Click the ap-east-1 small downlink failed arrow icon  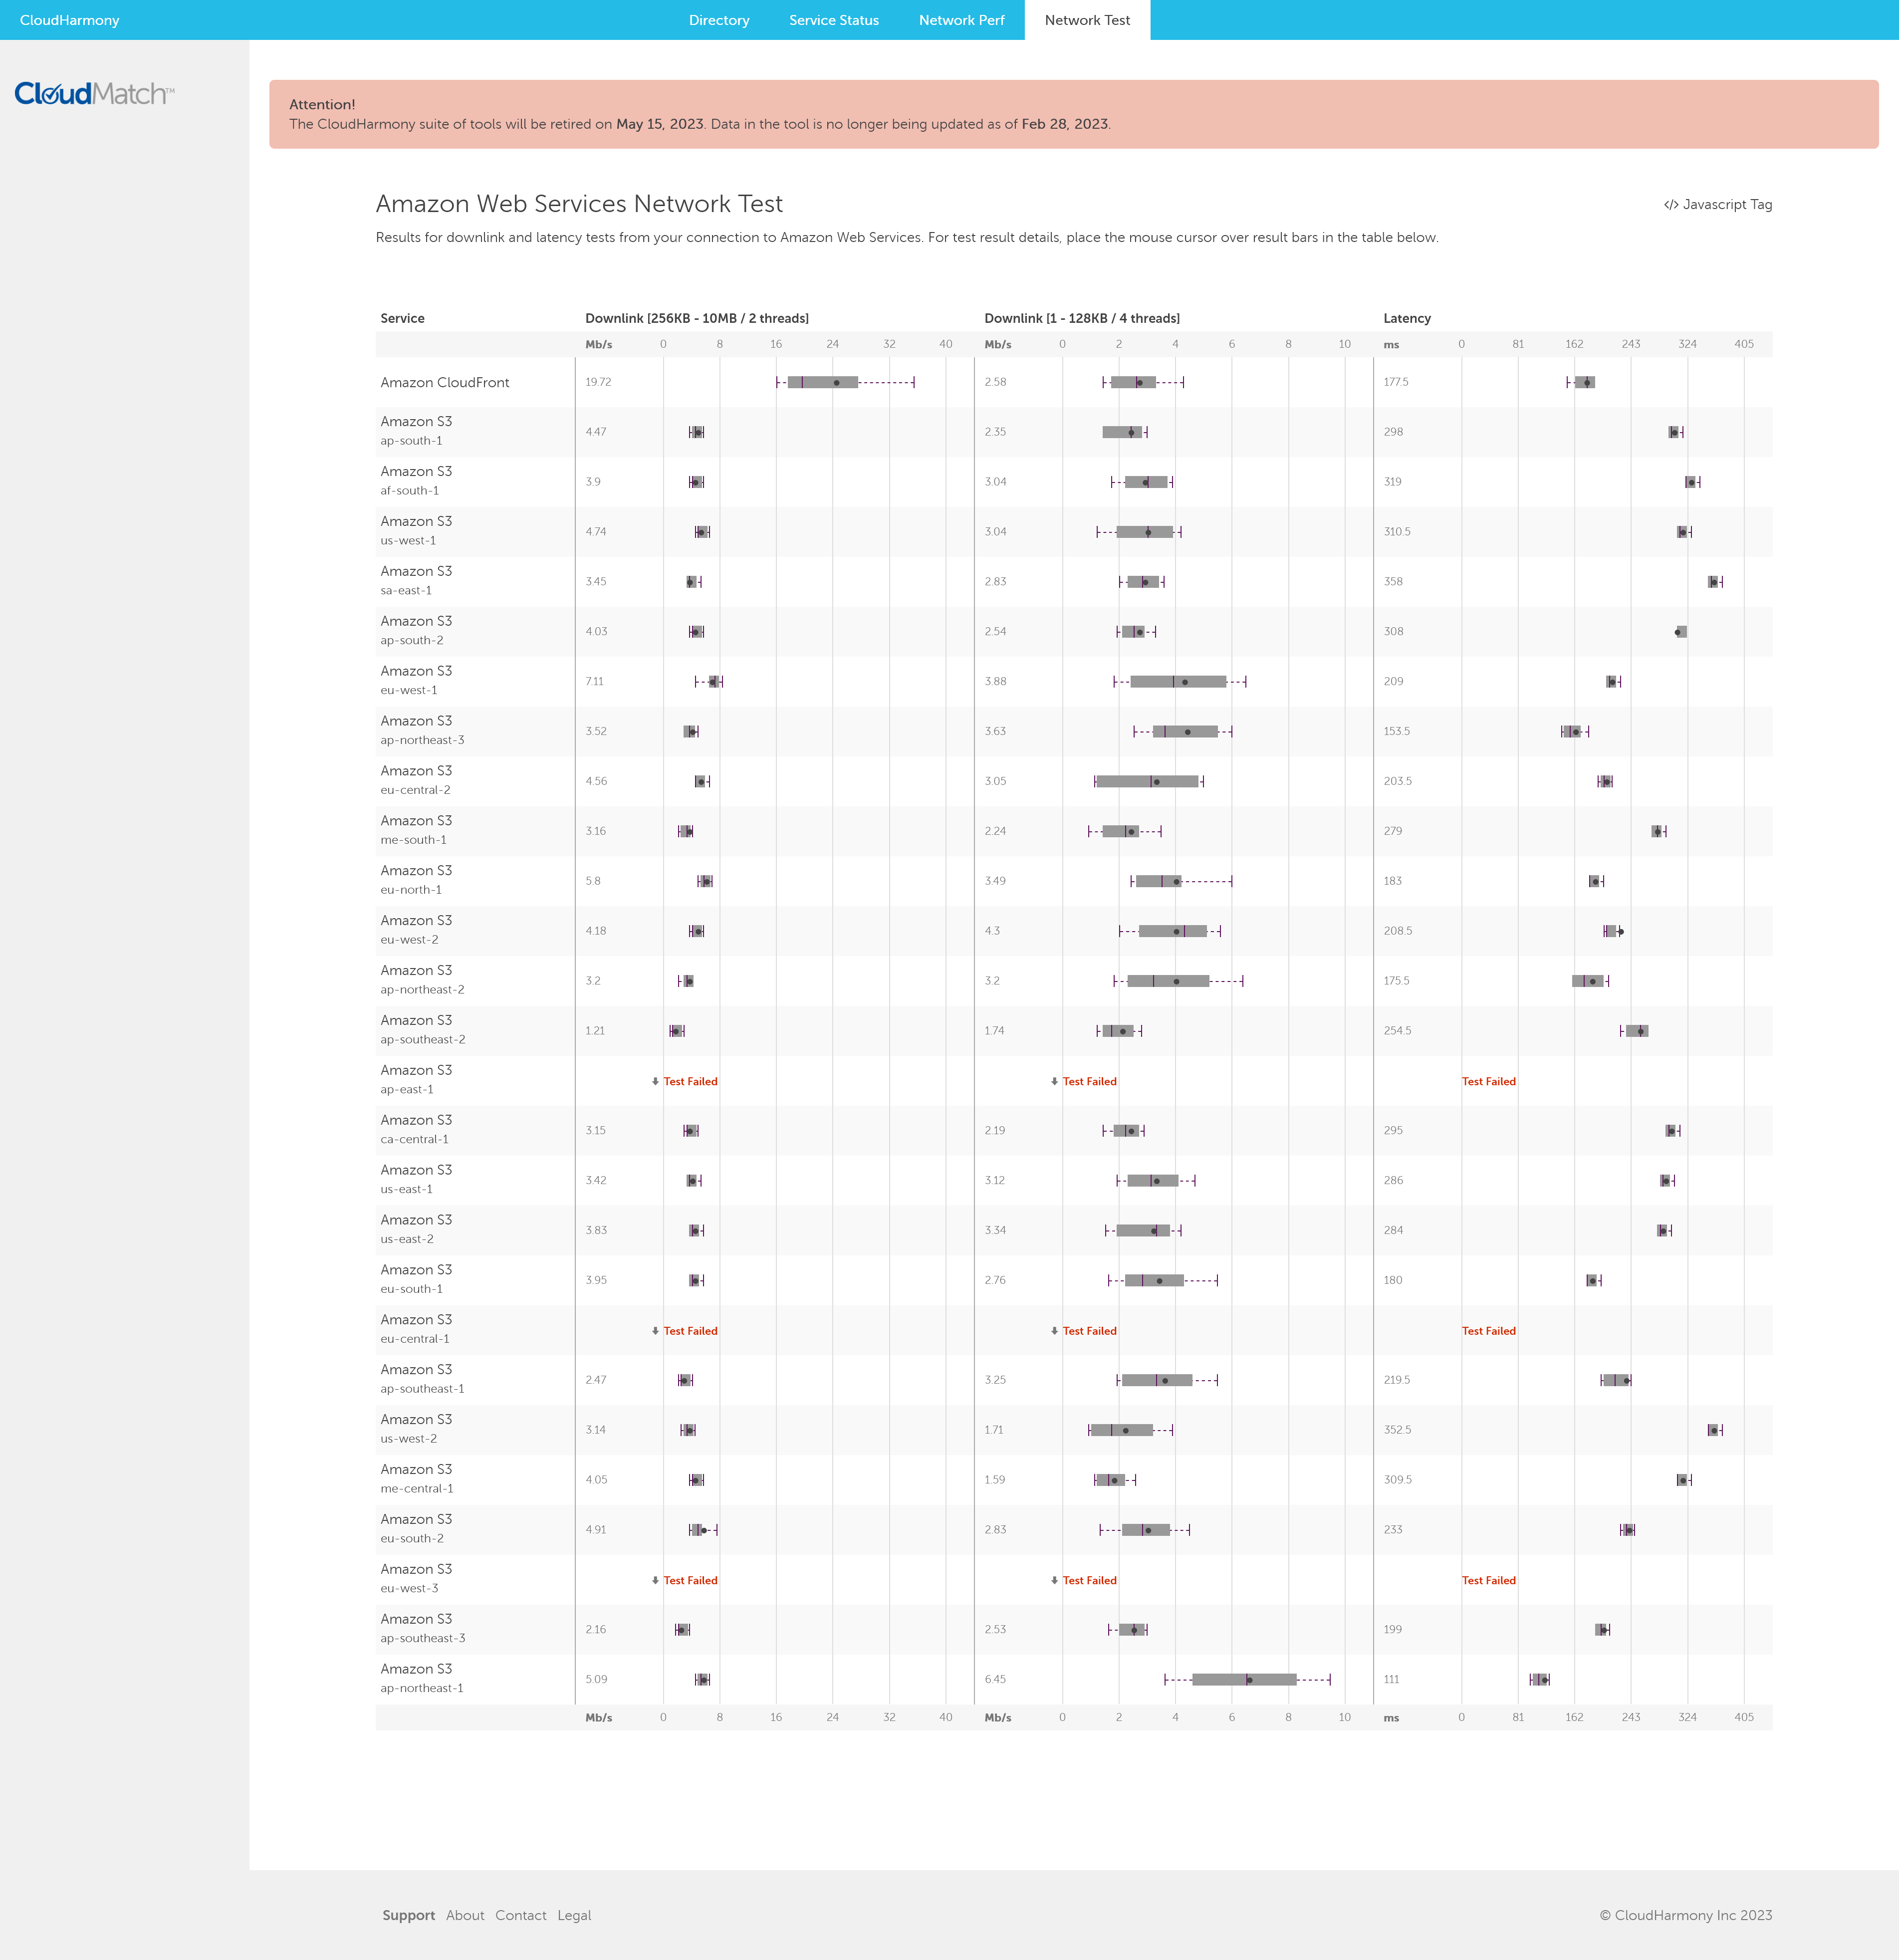pos(1054,1081)
